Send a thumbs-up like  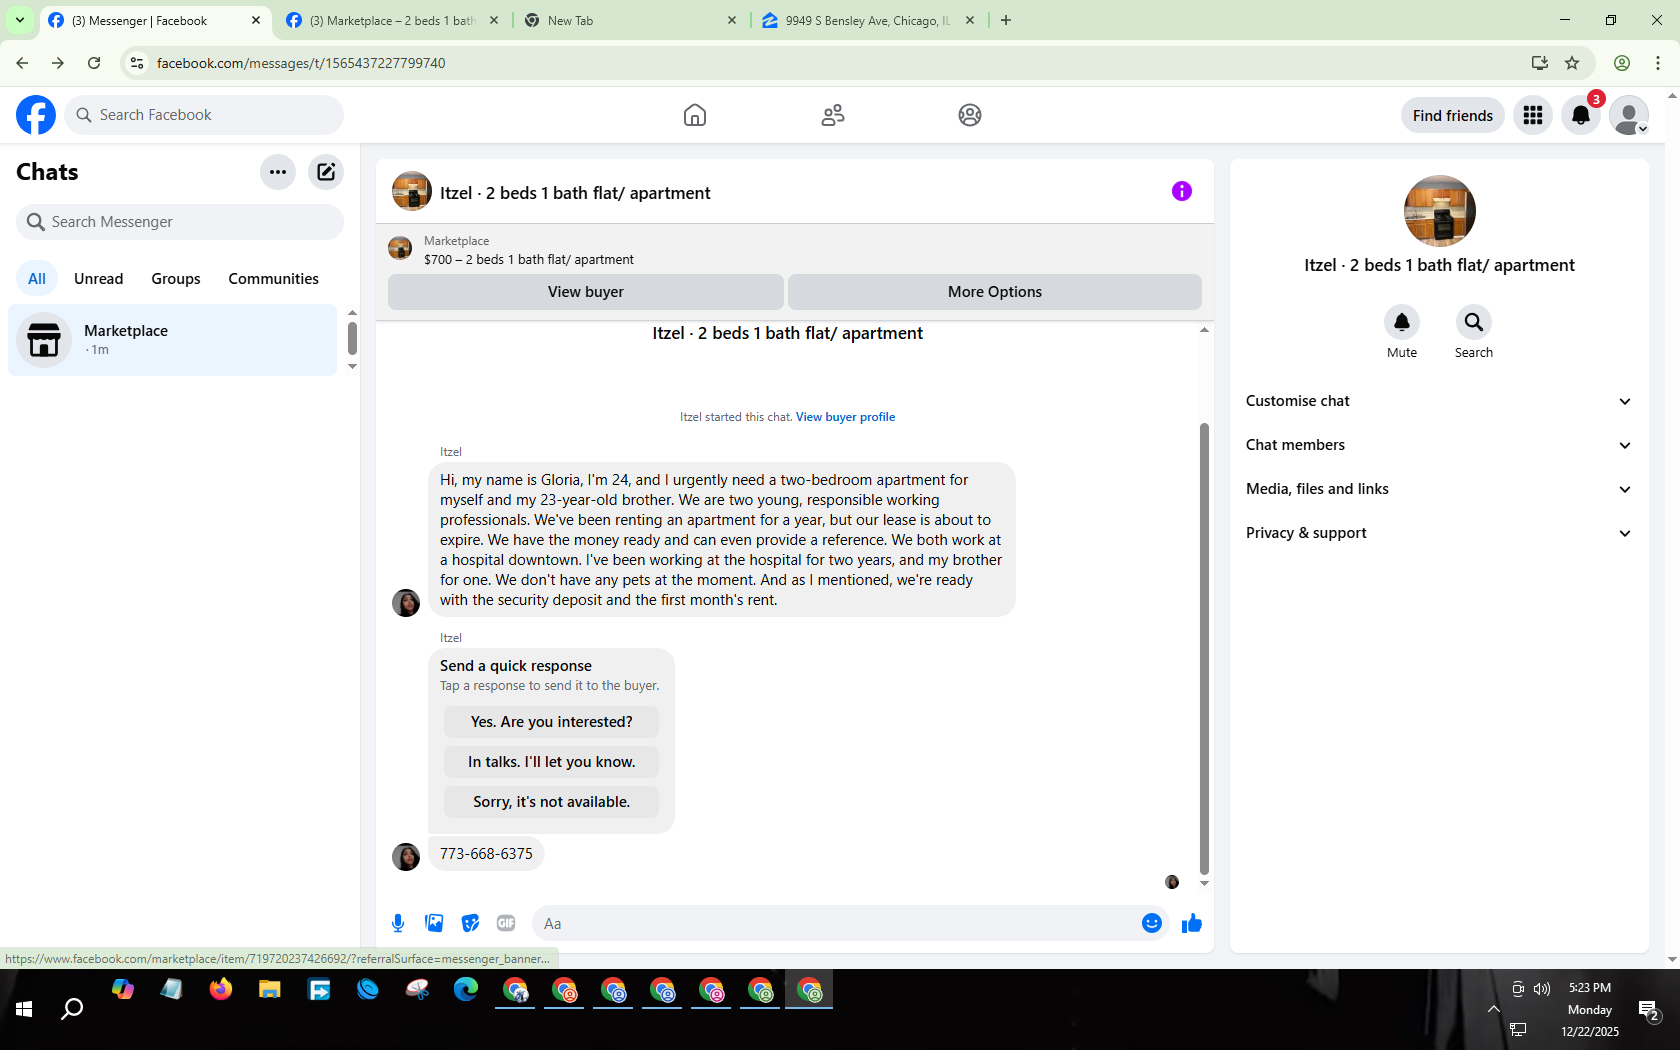tap(1192, 923)
